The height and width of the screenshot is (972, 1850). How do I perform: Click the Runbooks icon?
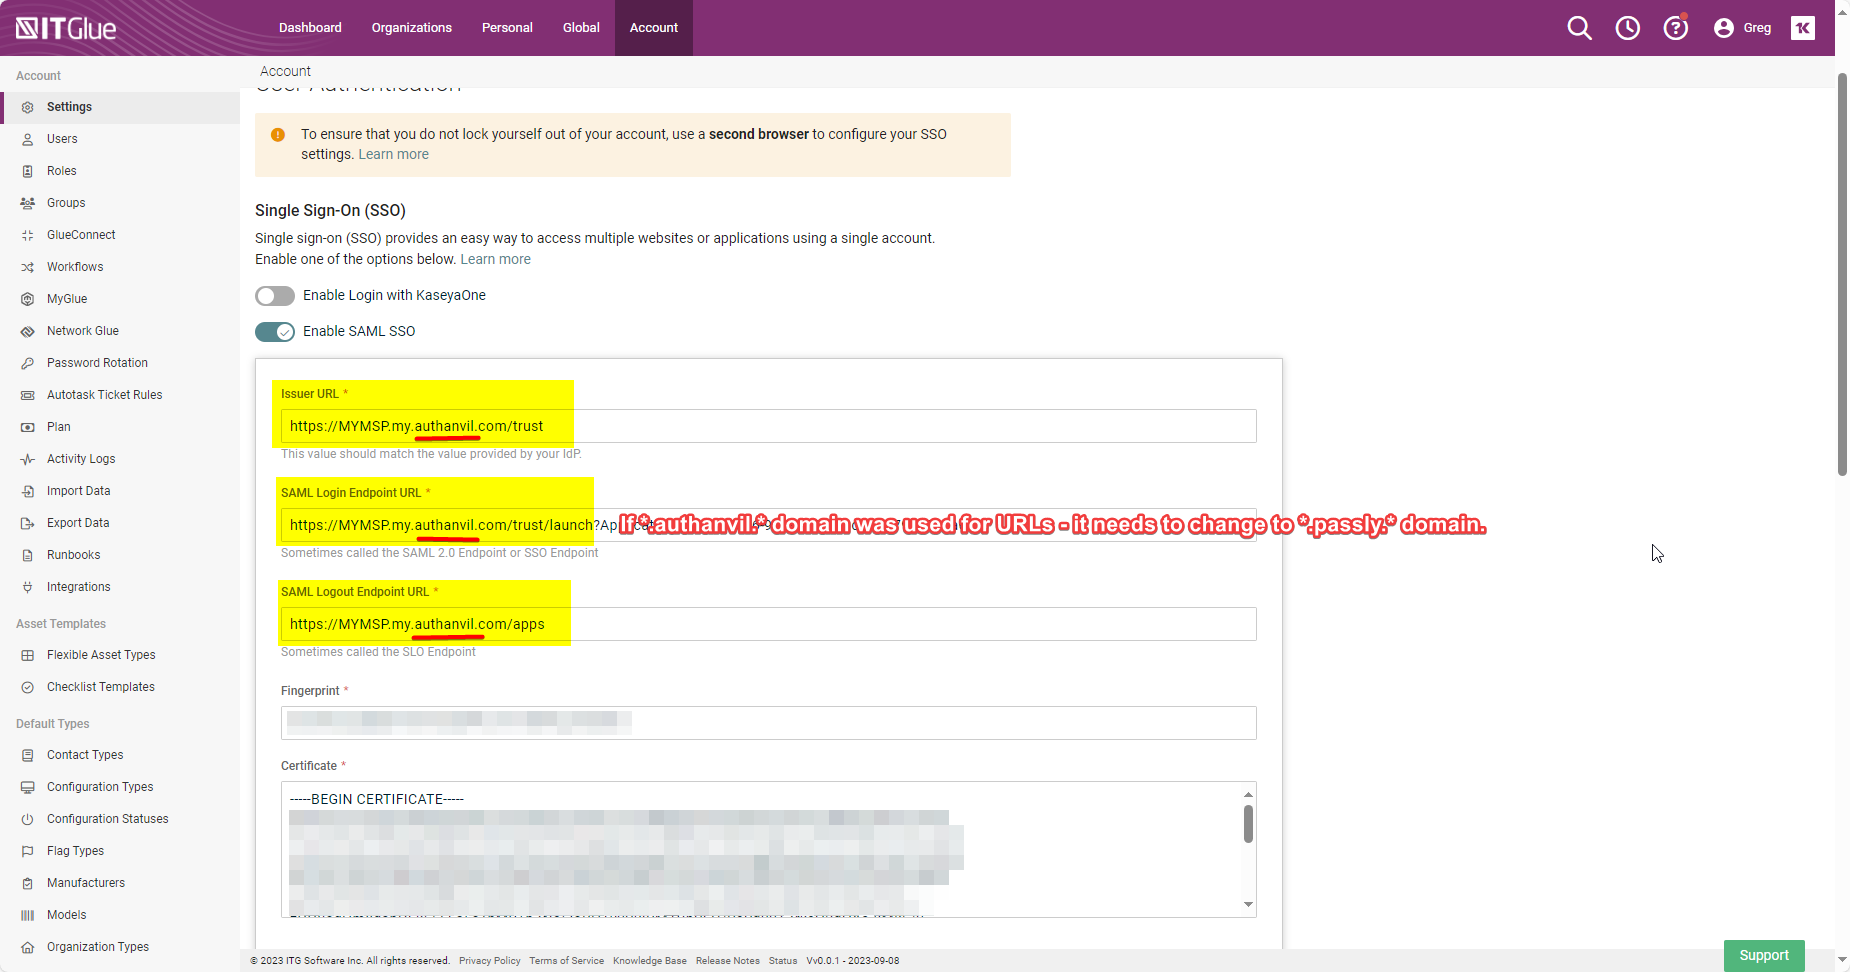pyautogui.click(x=28, y=555)
